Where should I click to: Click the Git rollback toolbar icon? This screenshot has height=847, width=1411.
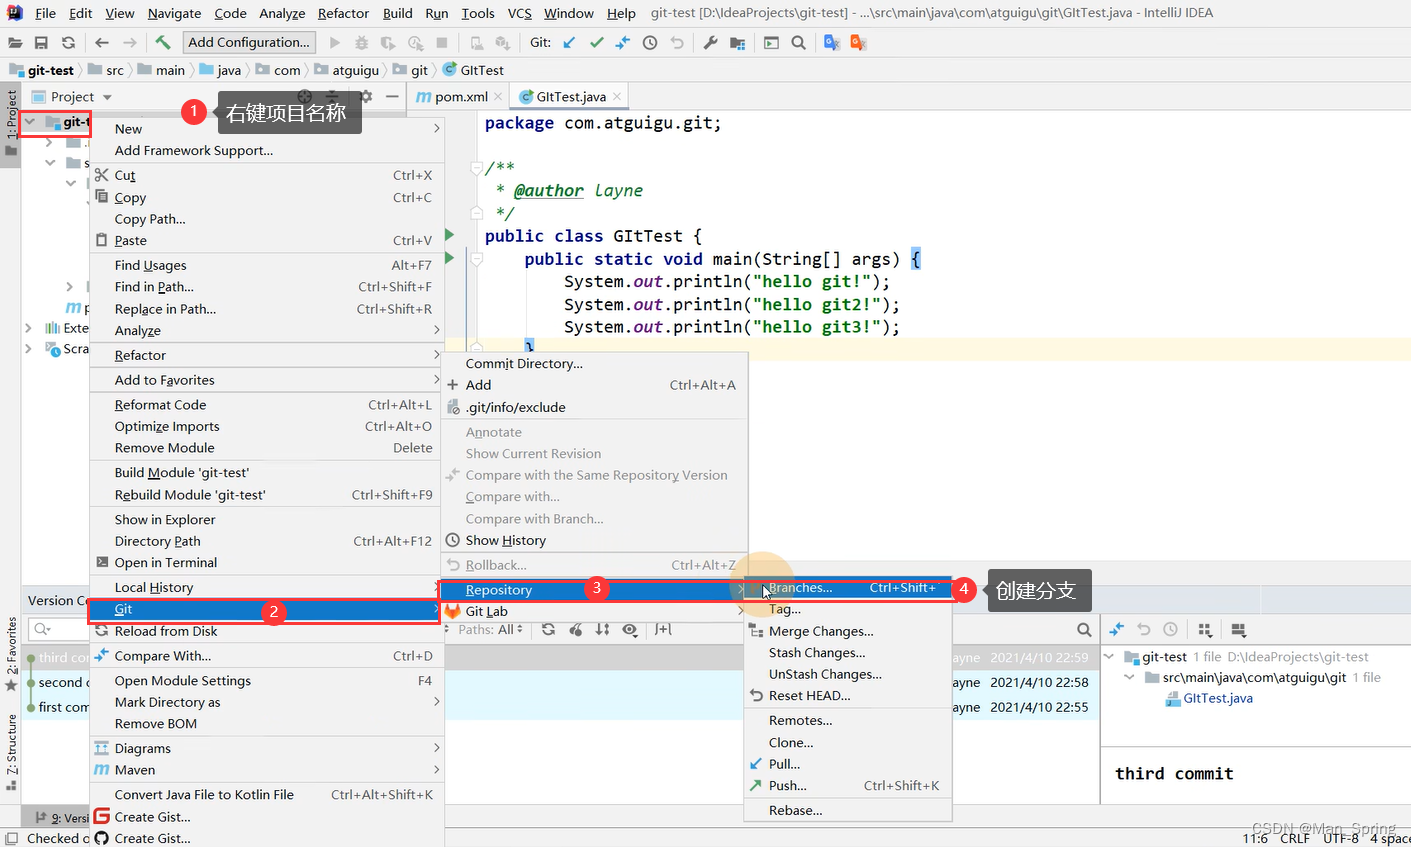pos(677,42)
